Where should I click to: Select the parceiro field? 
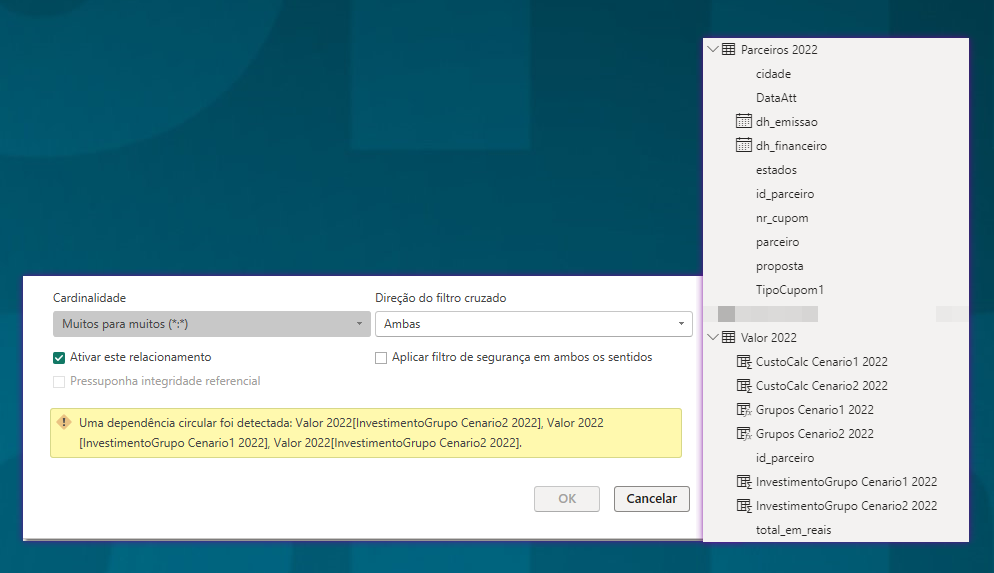pyautogui.click(x=777, y=242)
